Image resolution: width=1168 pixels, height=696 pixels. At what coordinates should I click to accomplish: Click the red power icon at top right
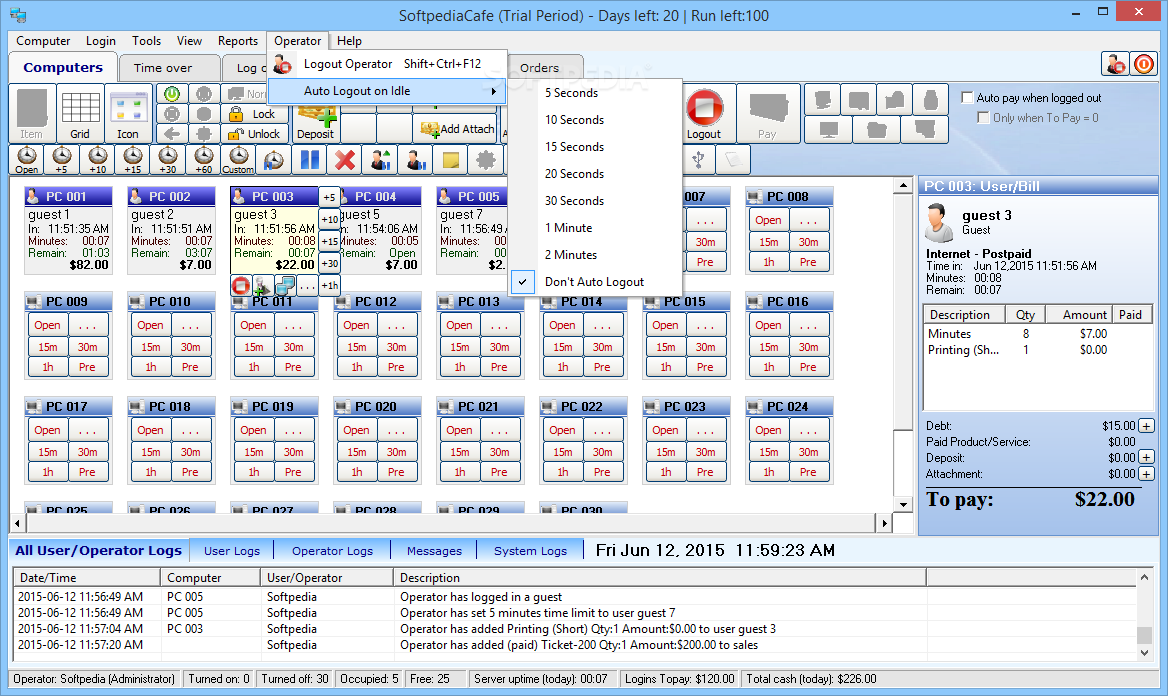(x=1143, y=64)
